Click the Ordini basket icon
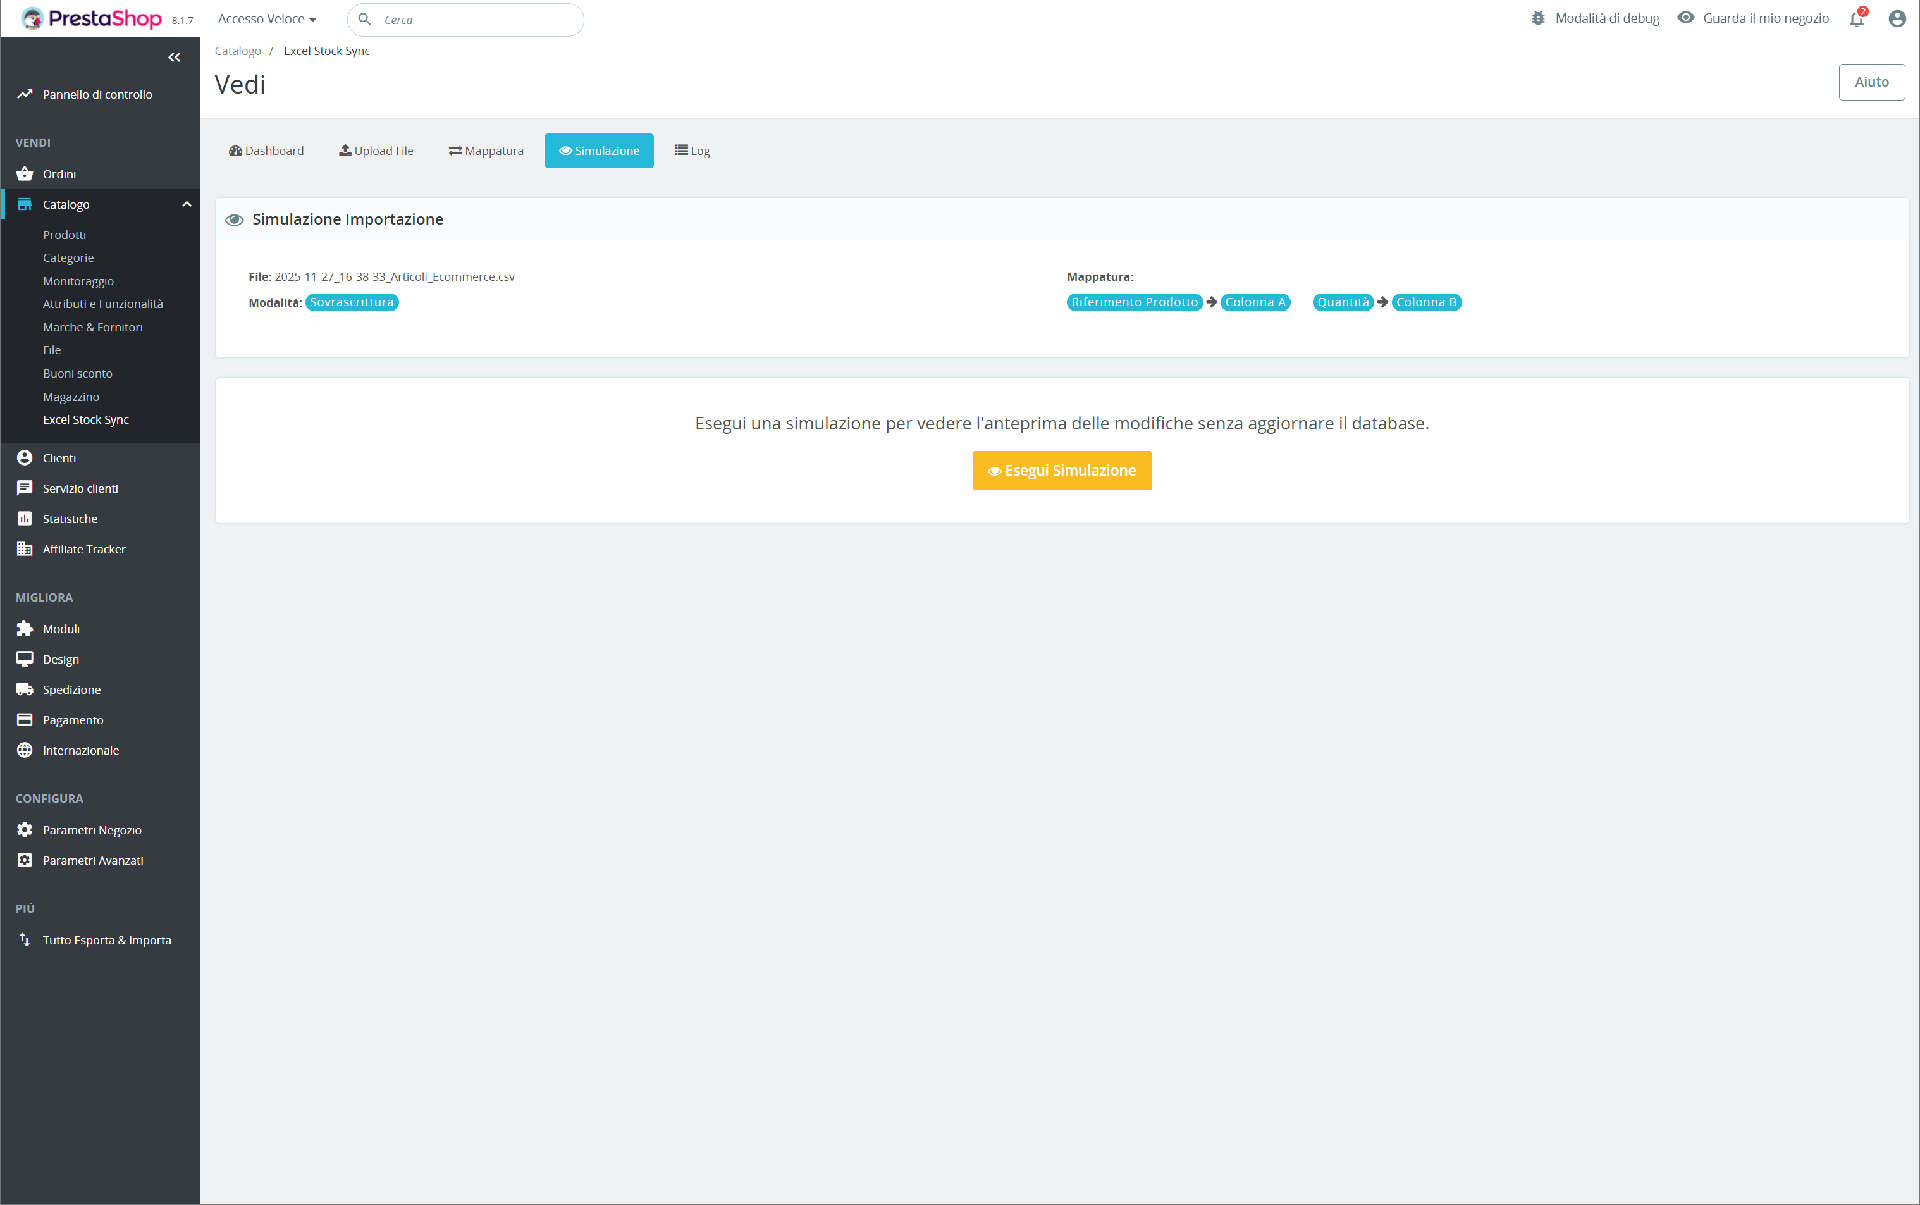Screen dimensions: 1920x1205 [25, 174]
